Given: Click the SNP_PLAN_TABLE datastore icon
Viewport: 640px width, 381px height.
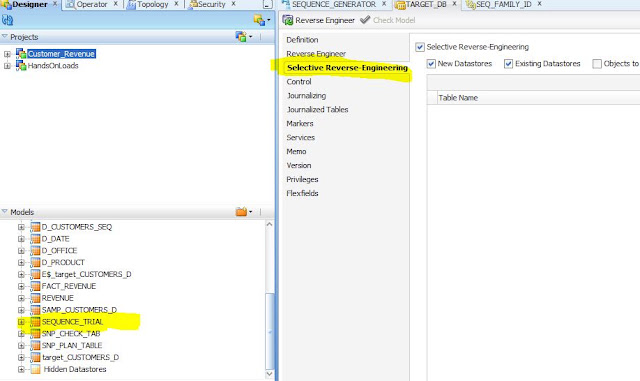Looking at the screenshot, I should (x=36, y=345).
